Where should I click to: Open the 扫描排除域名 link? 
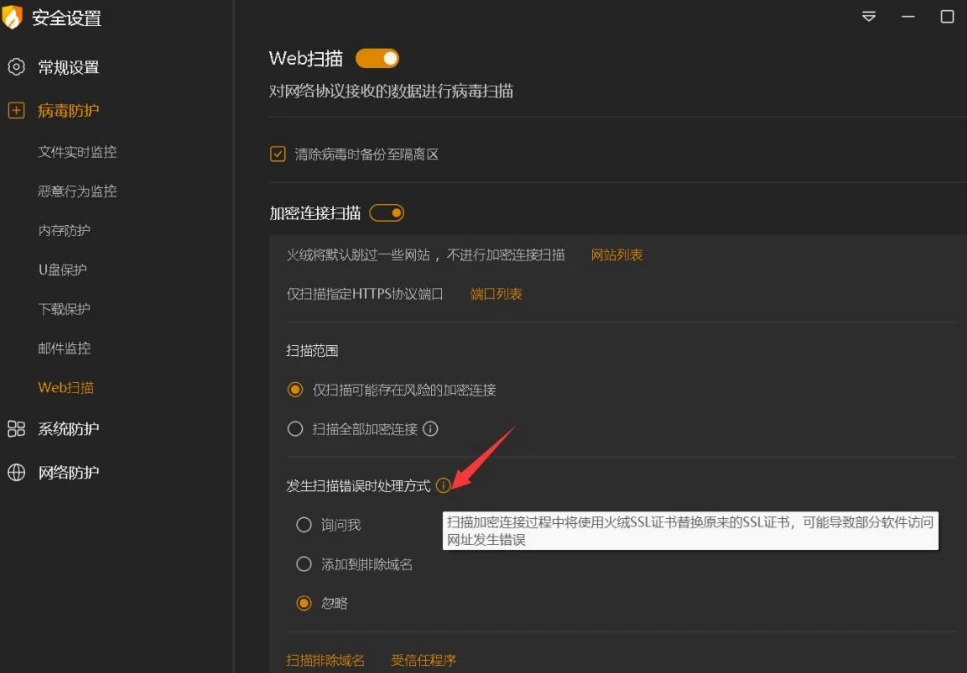tap(326, 660)
